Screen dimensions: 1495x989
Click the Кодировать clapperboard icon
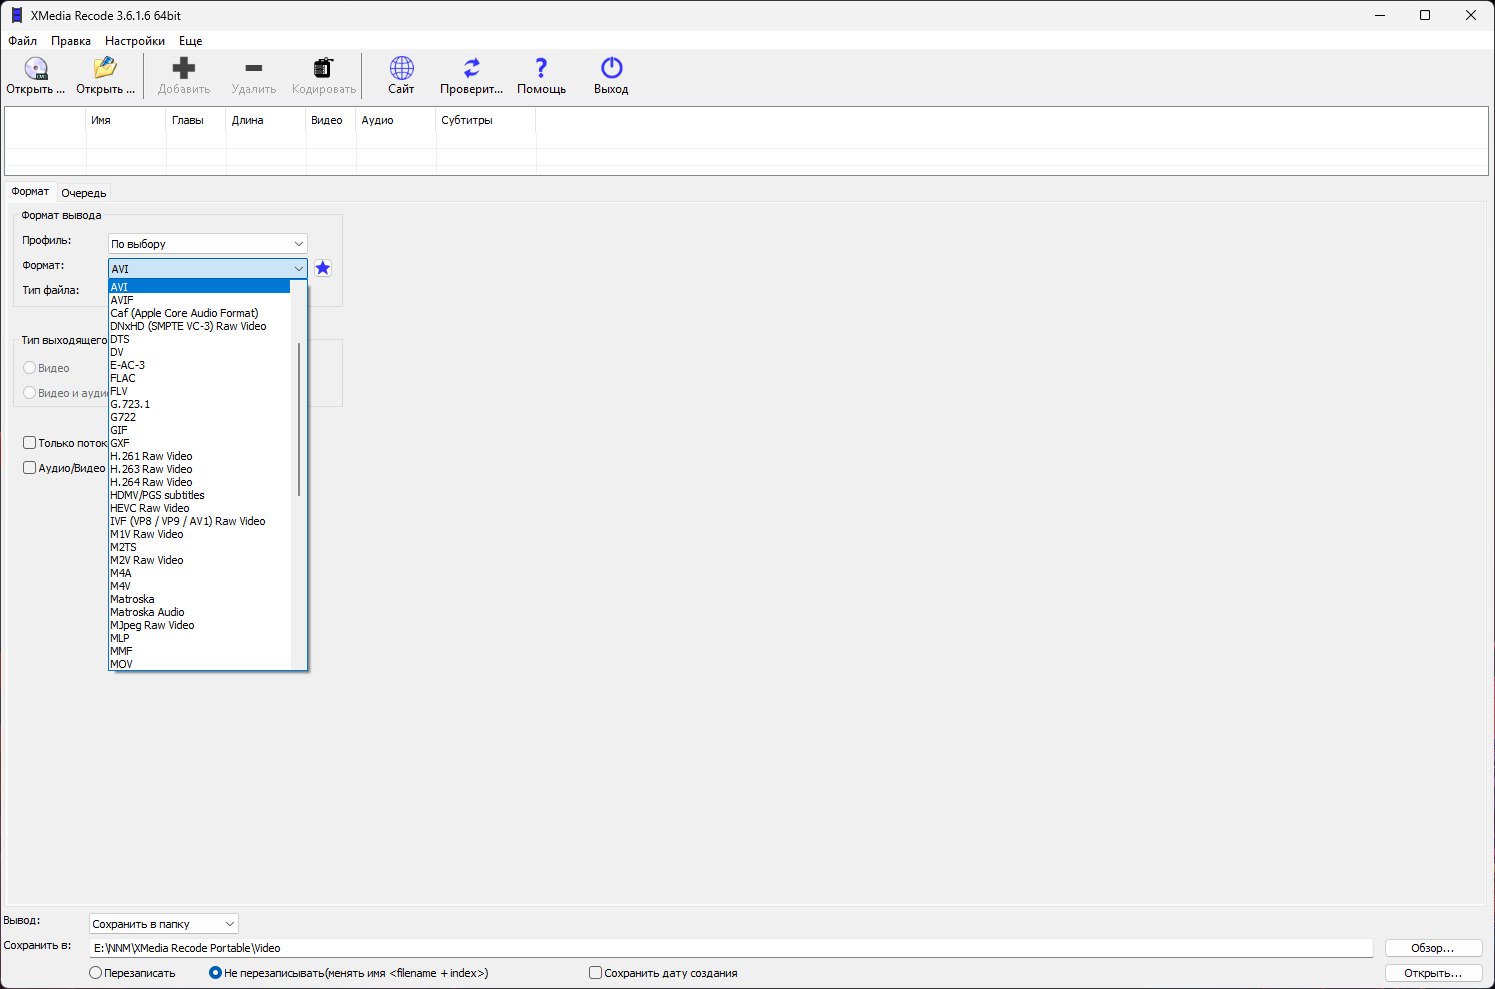tap(323, 75)
